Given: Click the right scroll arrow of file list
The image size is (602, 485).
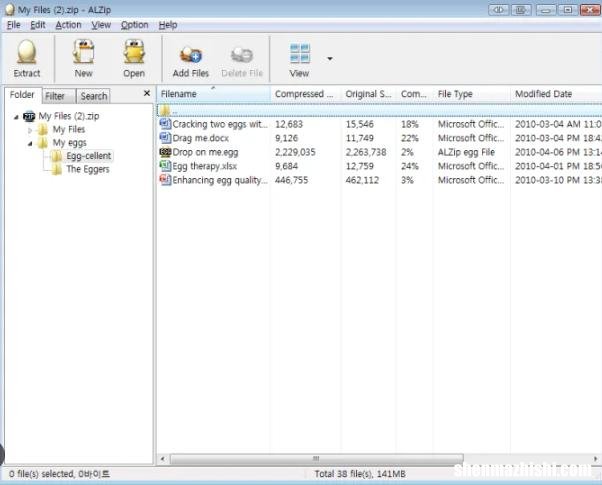Looking at the screenshot, I should coord(595,459).
